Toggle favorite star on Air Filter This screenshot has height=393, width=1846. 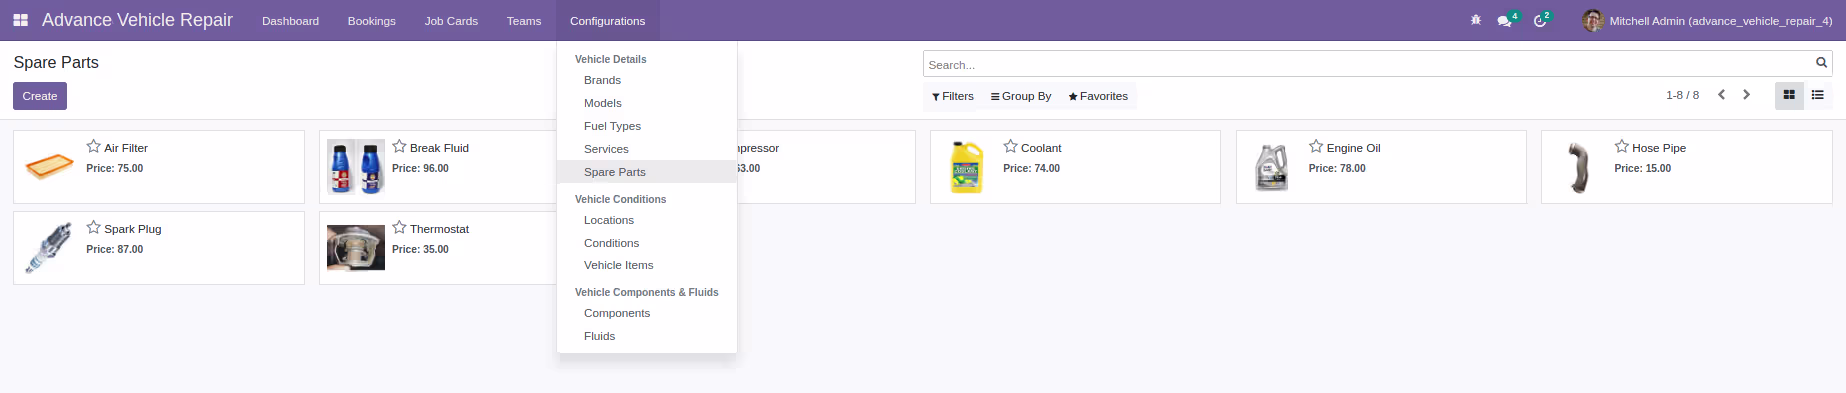pos(94,146)
